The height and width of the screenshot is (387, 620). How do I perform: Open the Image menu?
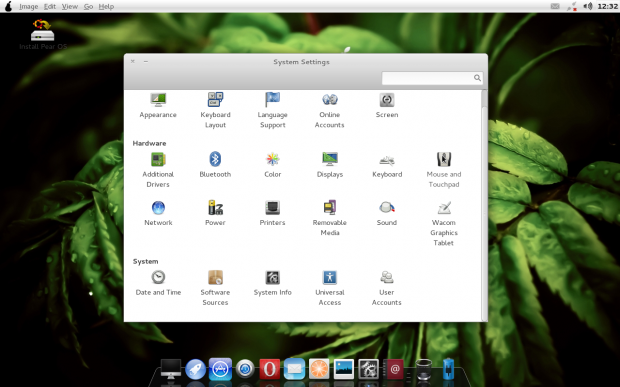click(x=28, y=6)
